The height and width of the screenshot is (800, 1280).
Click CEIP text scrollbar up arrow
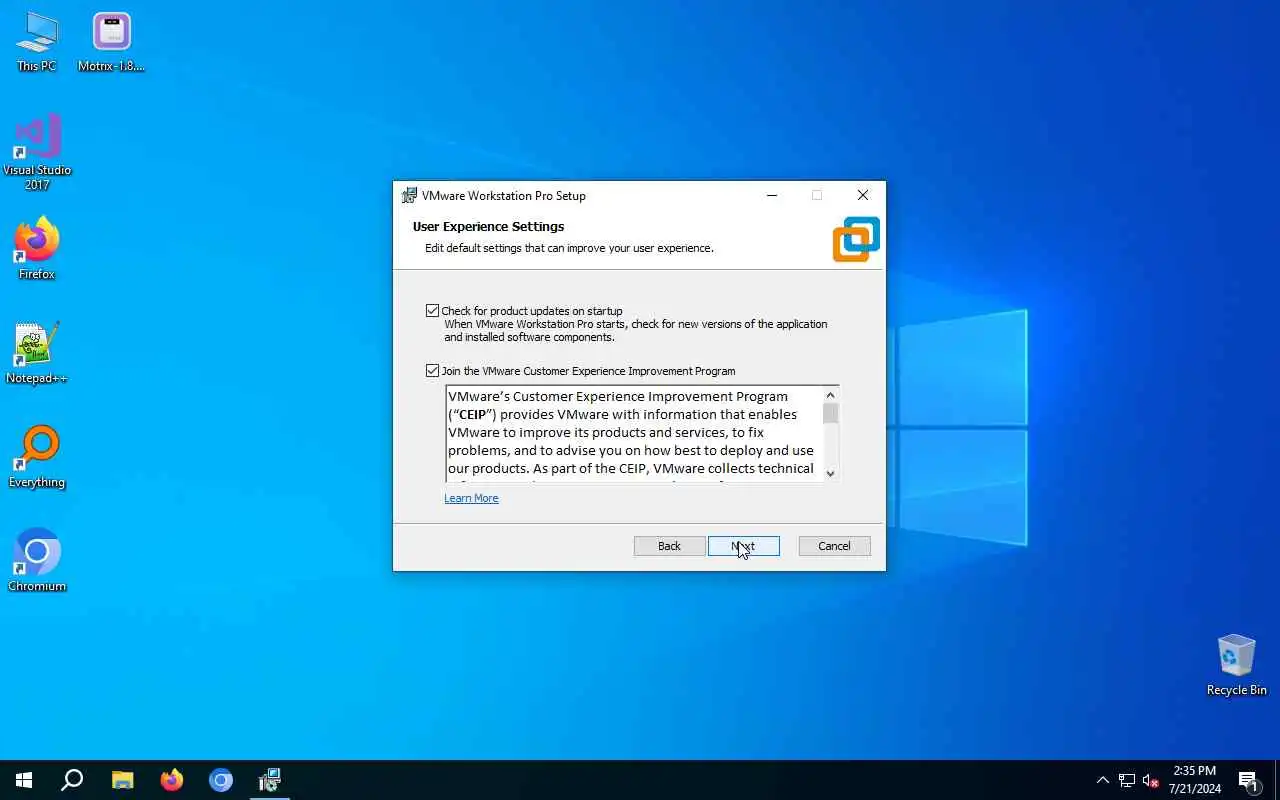click(x=830, y=395)
